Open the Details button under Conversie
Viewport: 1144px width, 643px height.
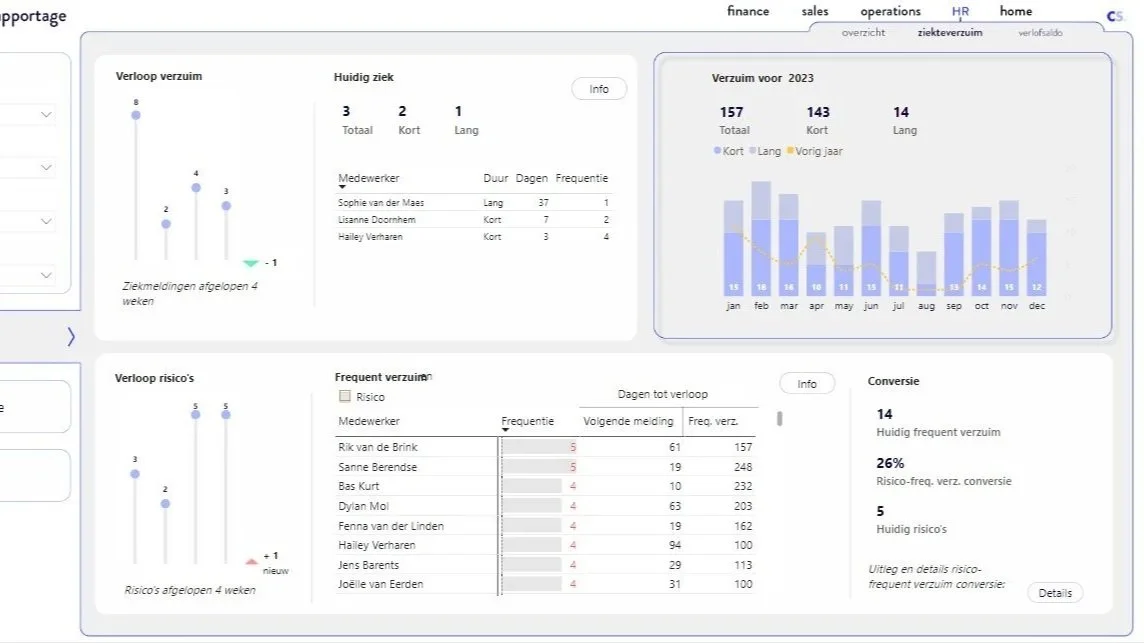click(x=1055, y=593)
